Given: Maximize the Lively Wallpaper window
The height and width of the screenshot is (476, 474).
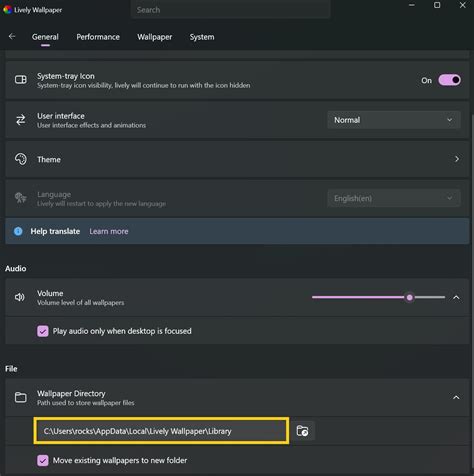Looking at the screenshot, I should click(437, 5).
